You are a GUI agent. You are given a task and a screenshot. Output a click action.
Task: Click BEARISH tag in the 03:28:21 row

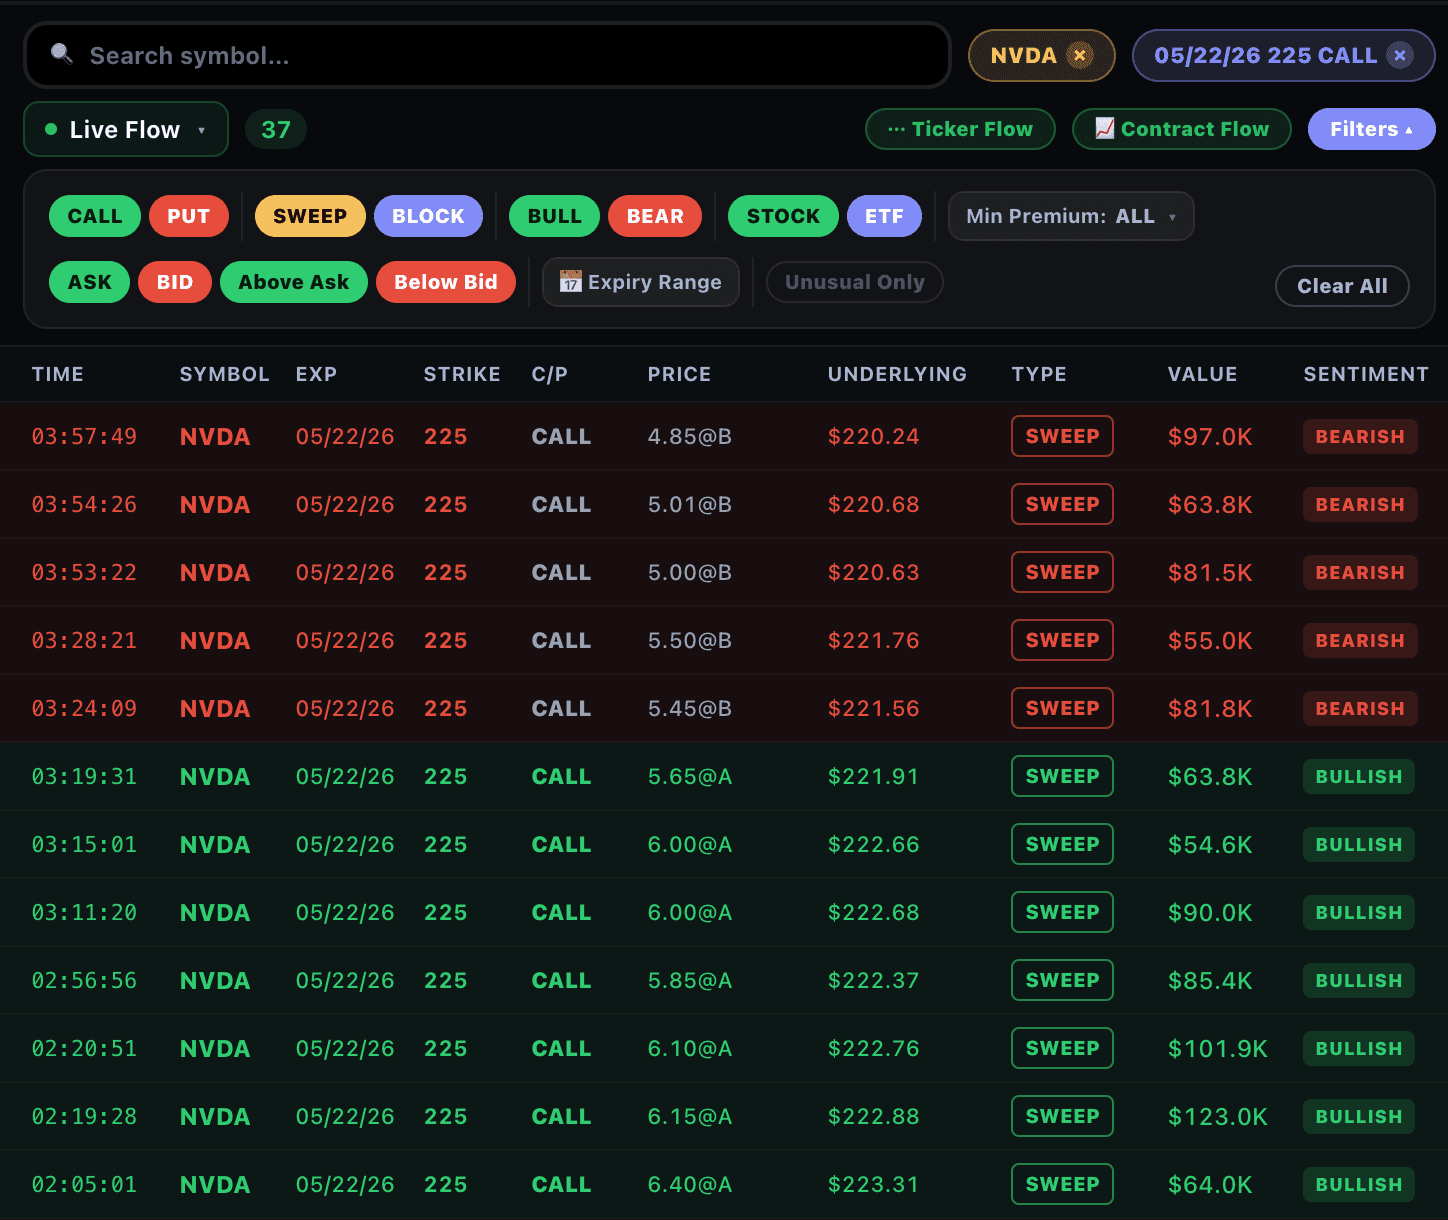tap(1360, 640)
